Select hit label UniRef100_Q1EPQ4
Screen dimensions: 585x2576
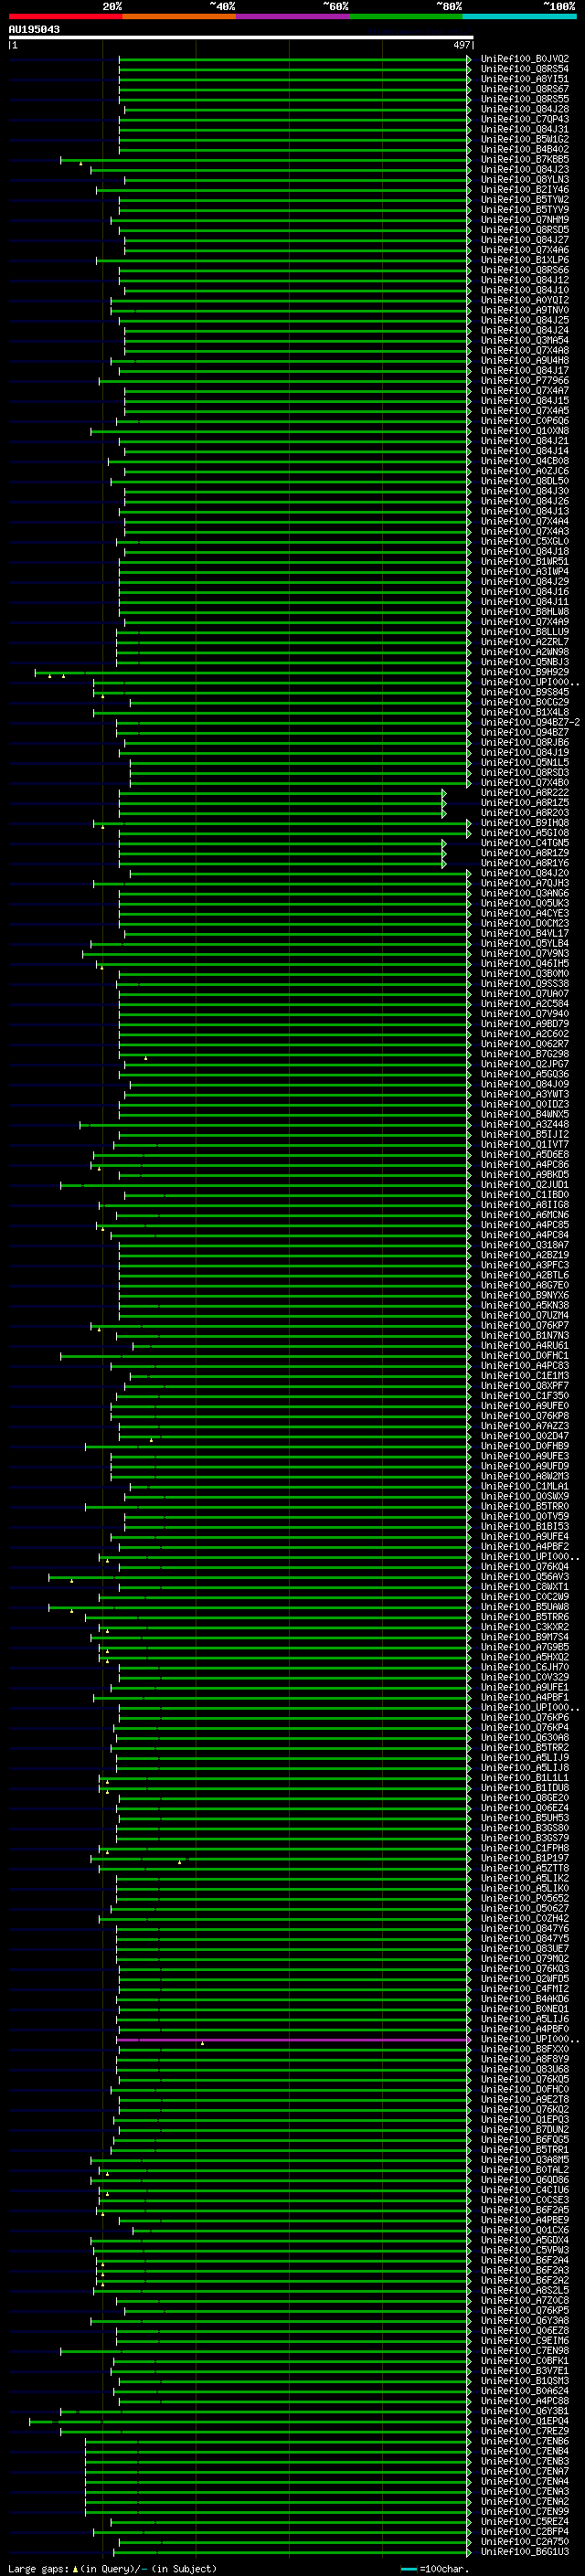pos(525,2421)
